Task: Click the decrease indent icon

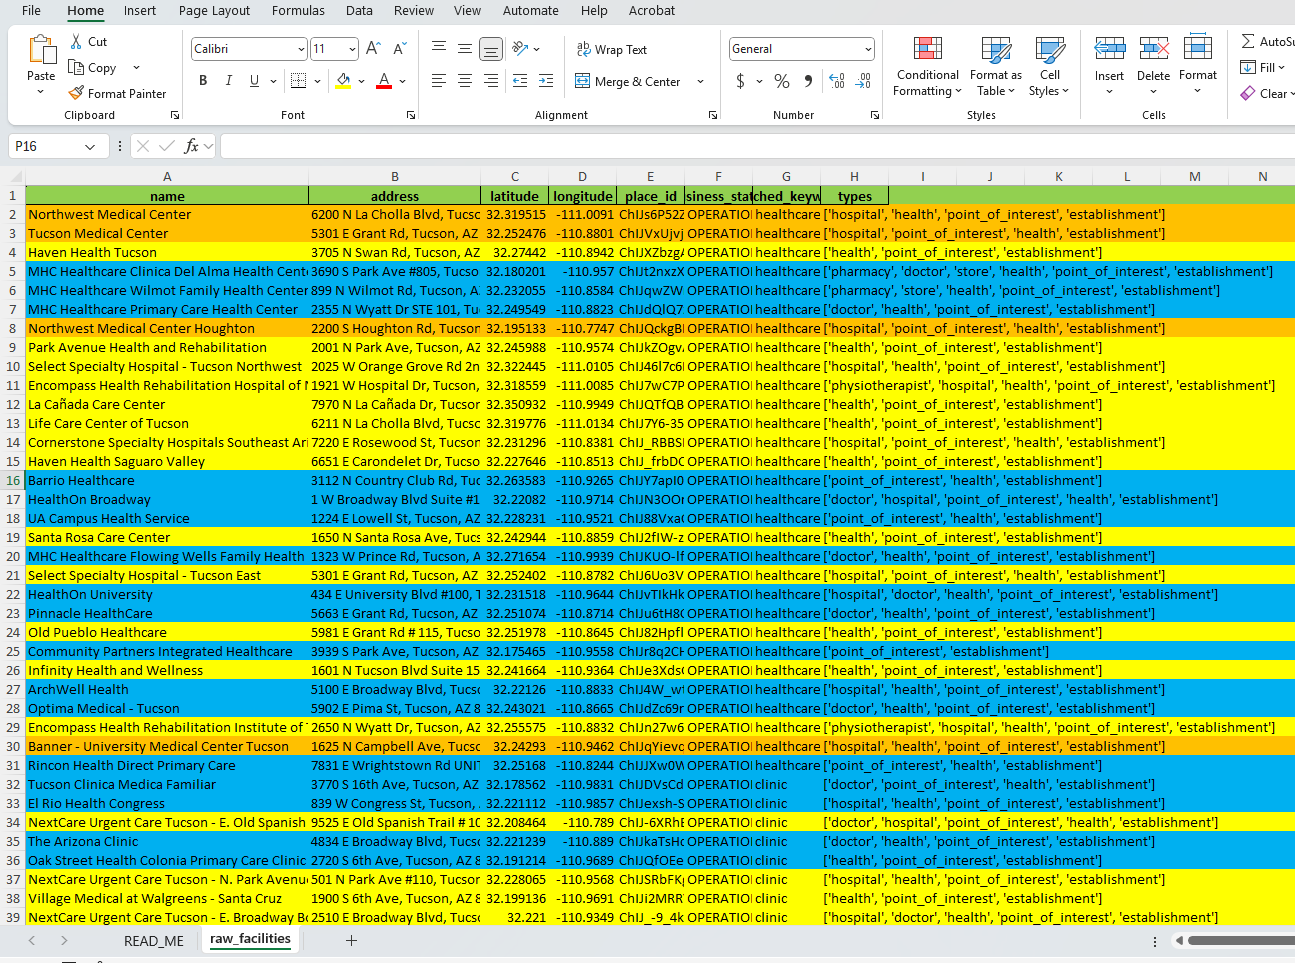Action: [x=520, y=81]
